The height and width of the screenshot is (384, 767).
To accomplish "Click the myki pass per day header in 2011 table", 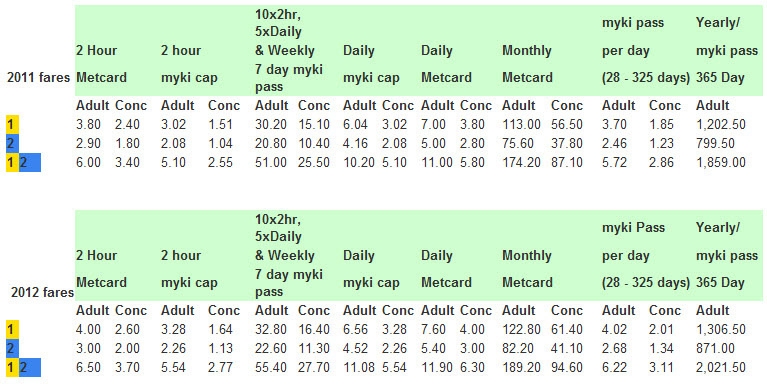I will pyautogui.click(x=646, y=50).
